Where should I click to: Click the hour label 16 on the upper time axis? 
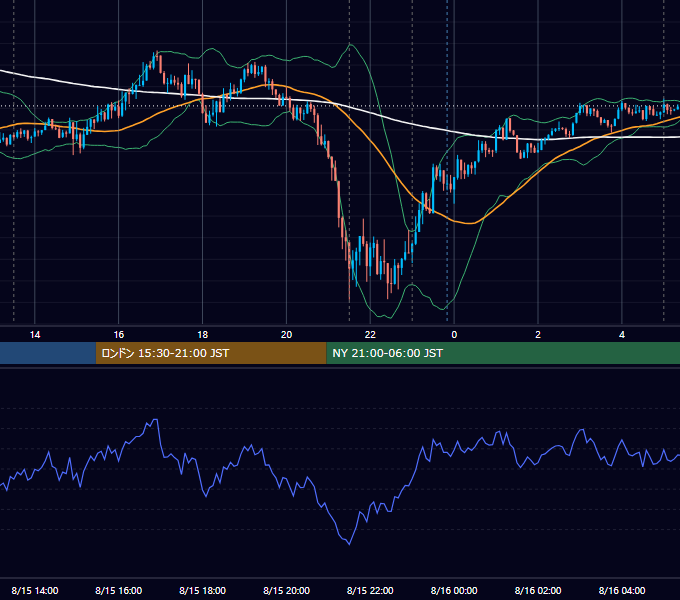point(119,335)
